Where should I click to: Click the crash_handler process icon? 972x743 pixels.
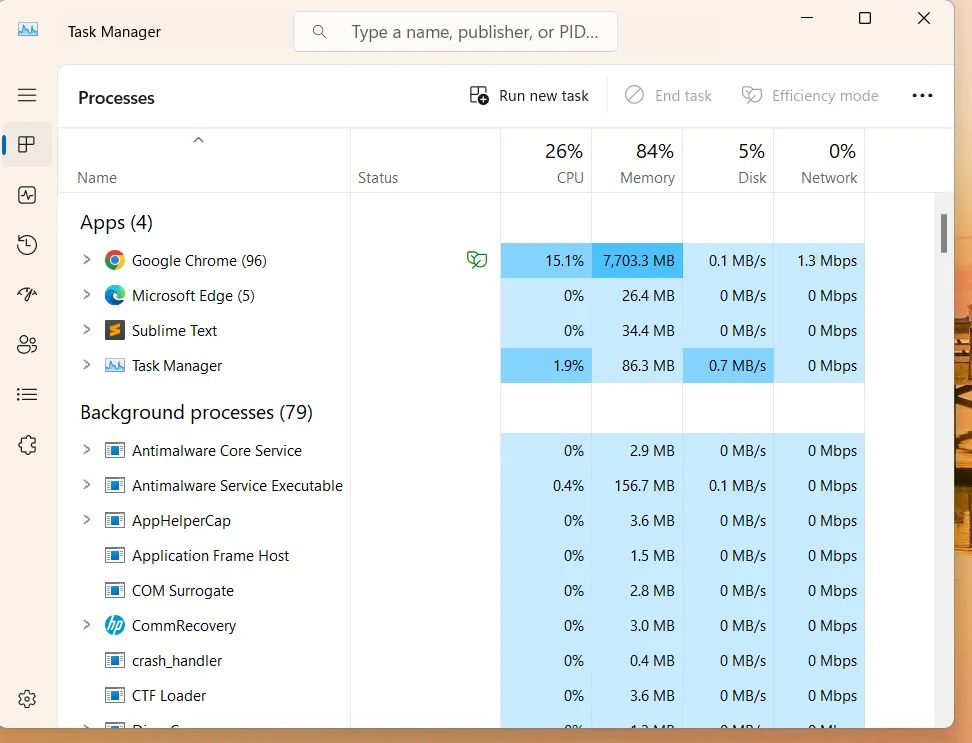[x=115, y=661]
